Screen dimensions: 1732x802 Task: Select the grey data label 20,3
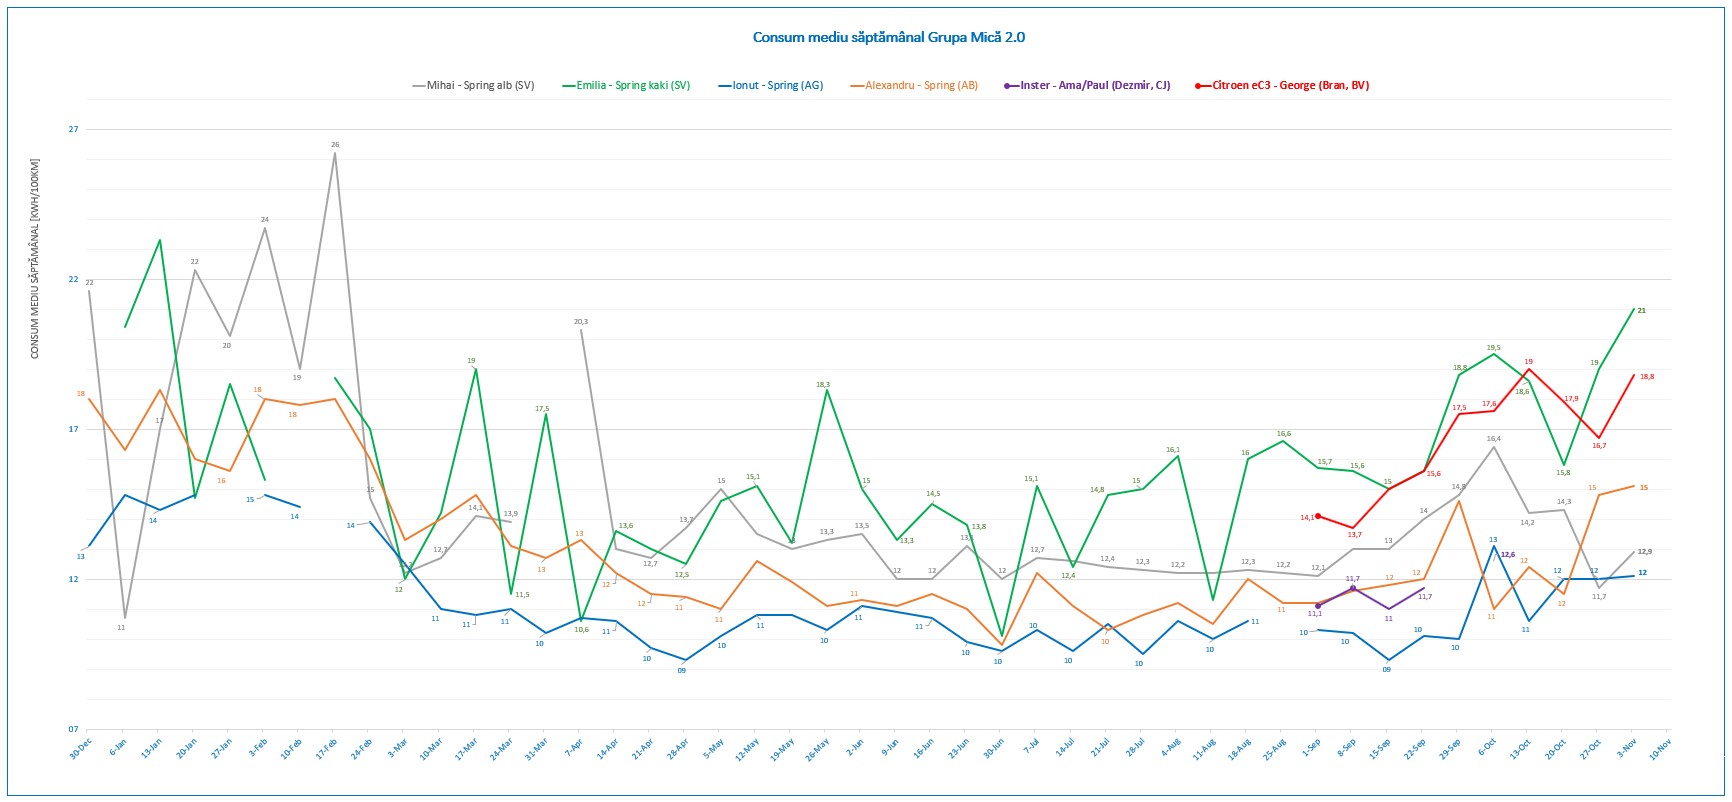pos(581,322)
